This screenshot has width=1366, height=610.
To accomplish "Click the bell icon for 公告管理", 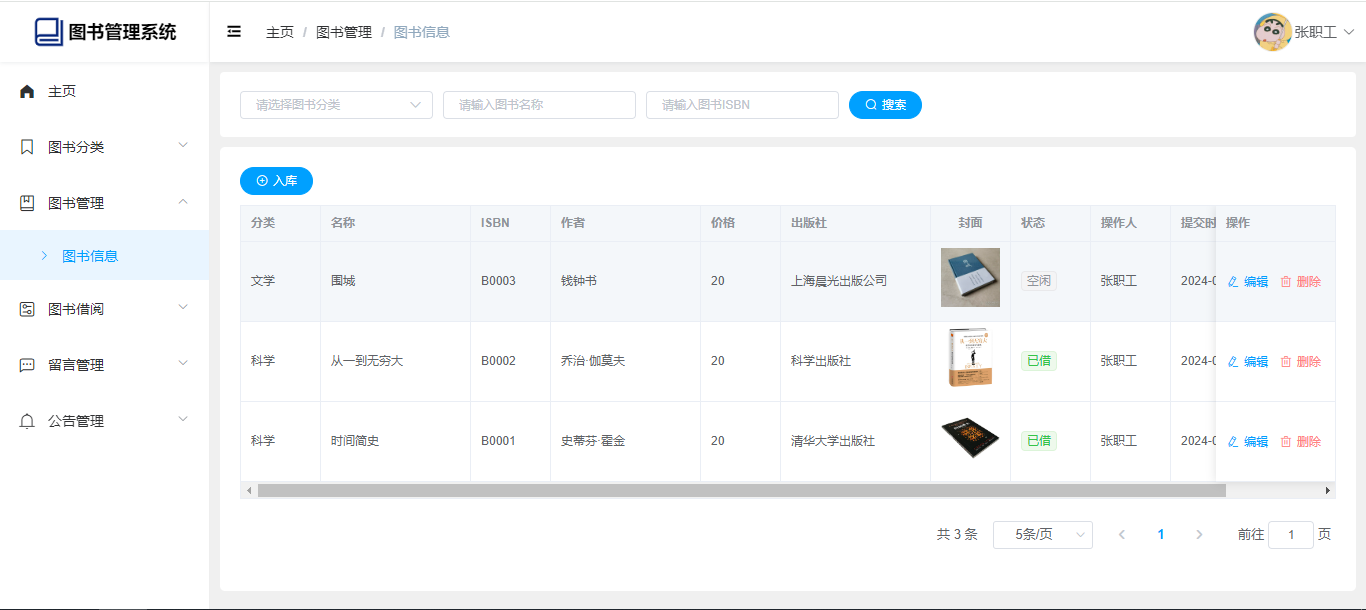I will [x=27, y=421].
